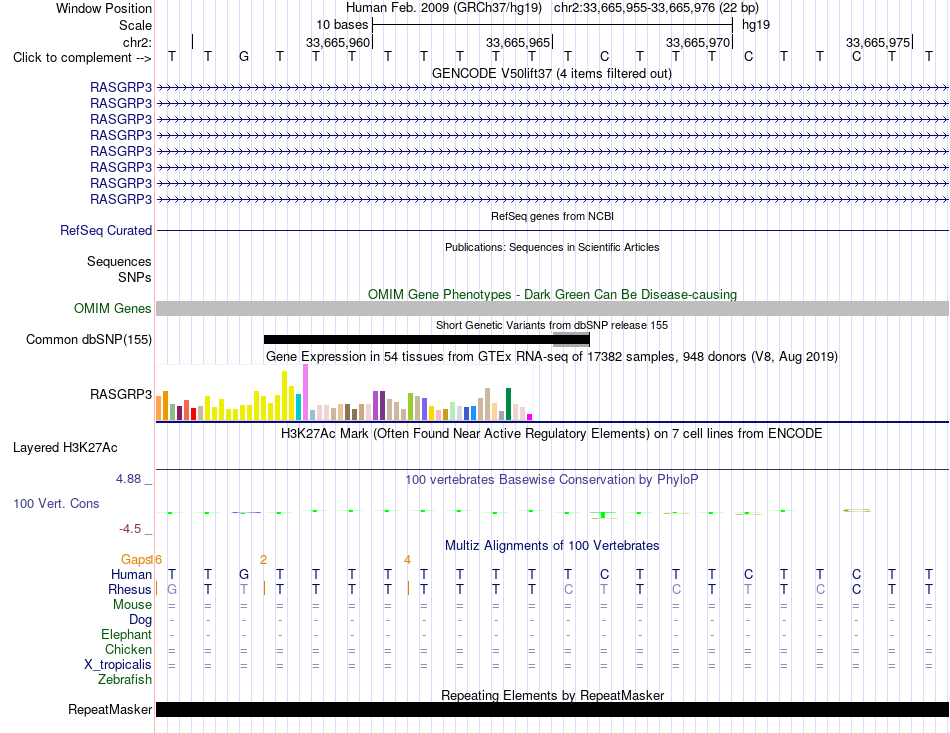The height and width of the screenshot is (733, 950).
Task: Click the -4.5 PhyloP lower scale value
Action: click(x=130, y=529)
